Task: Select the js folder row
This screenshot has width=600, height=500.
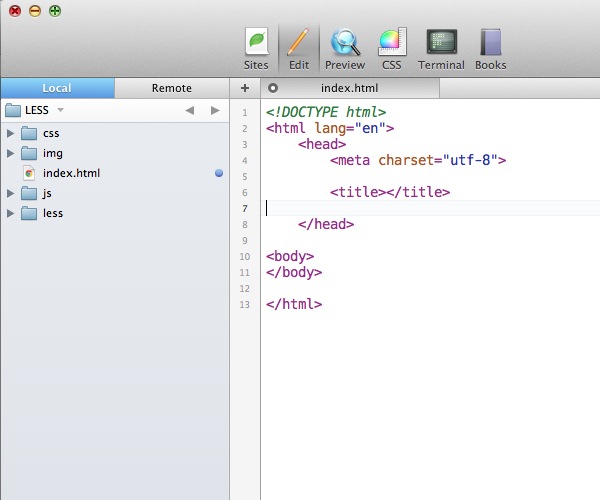Action: 115,193
